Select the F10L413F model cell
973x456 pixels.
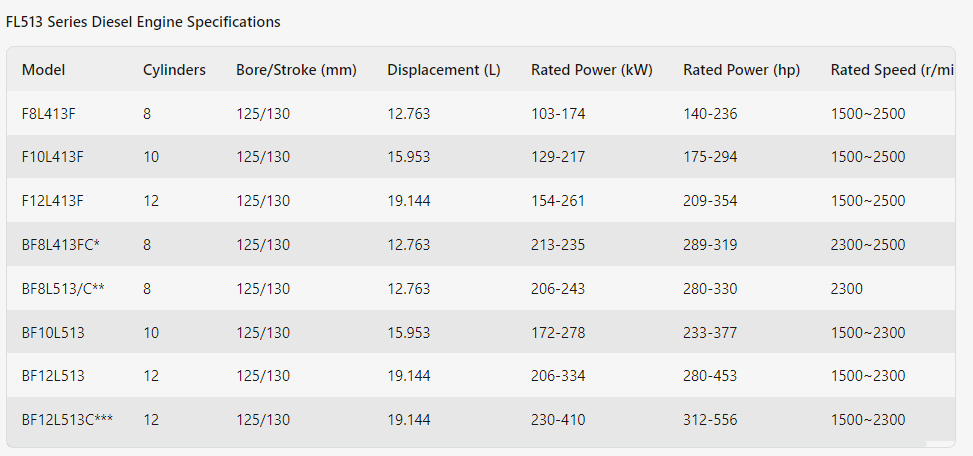(53, 157)
